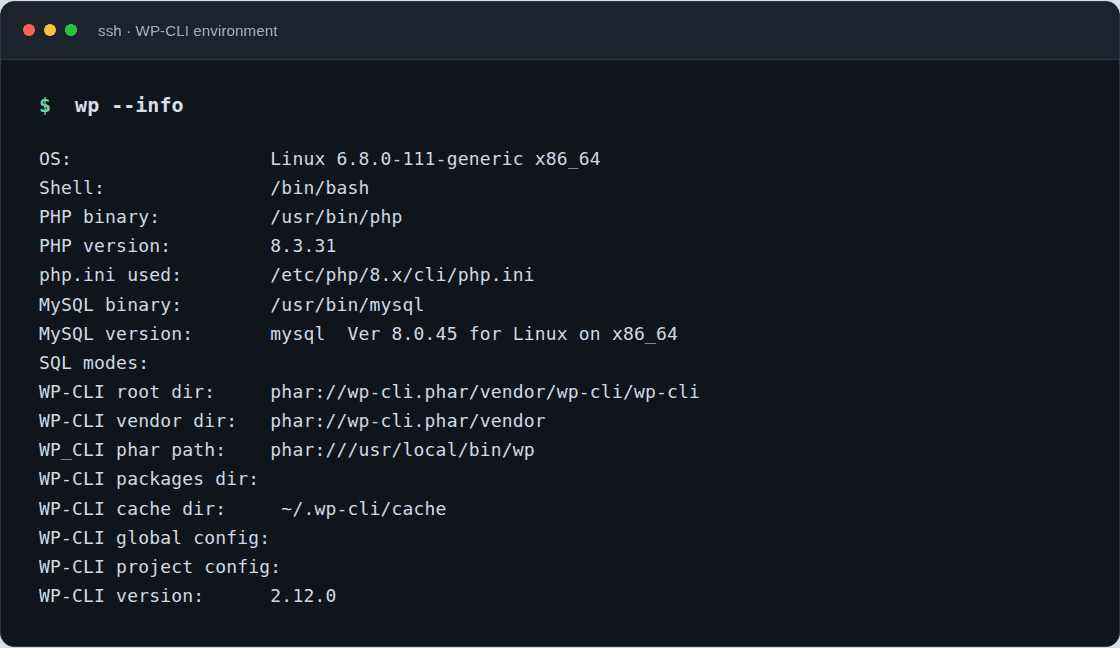The height and width of the screenshot is (648, 1120).
Task: Click the green dollar prompt symbol
Action: coord(45,106)
